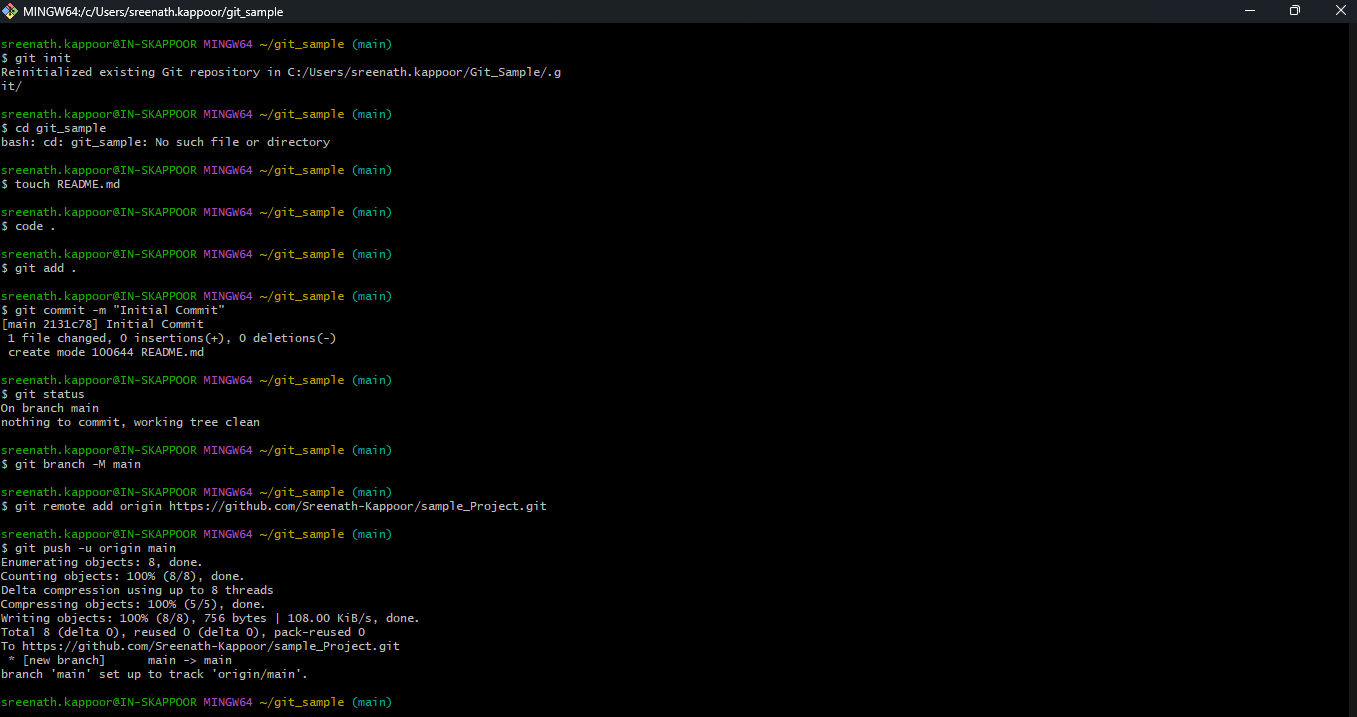Image resolution: width=1357 pixels, height=717 pixels.
Task: Open the GitHub sample_Project.git remote URL
Action: coord(357,505)
